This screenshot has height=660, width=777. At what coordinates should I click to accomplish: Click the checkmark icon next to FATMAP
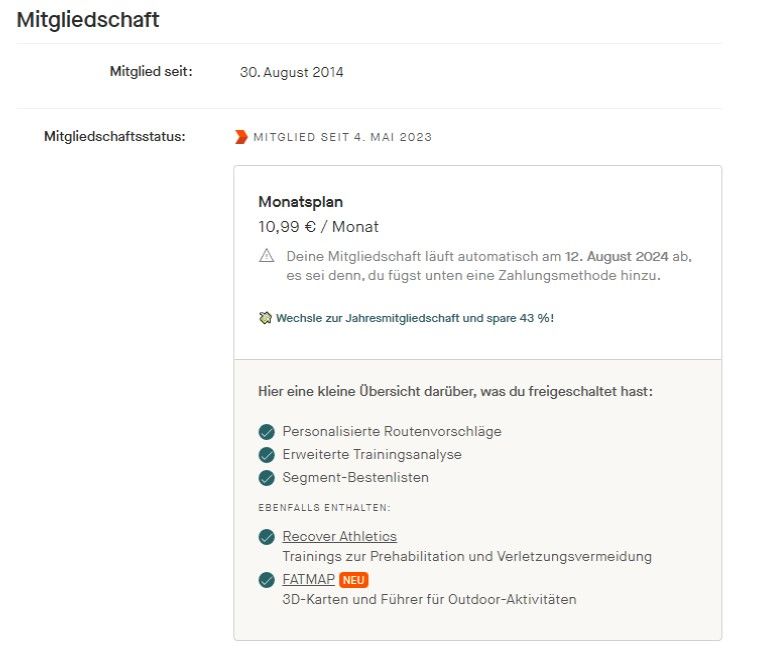pos(266,580)
